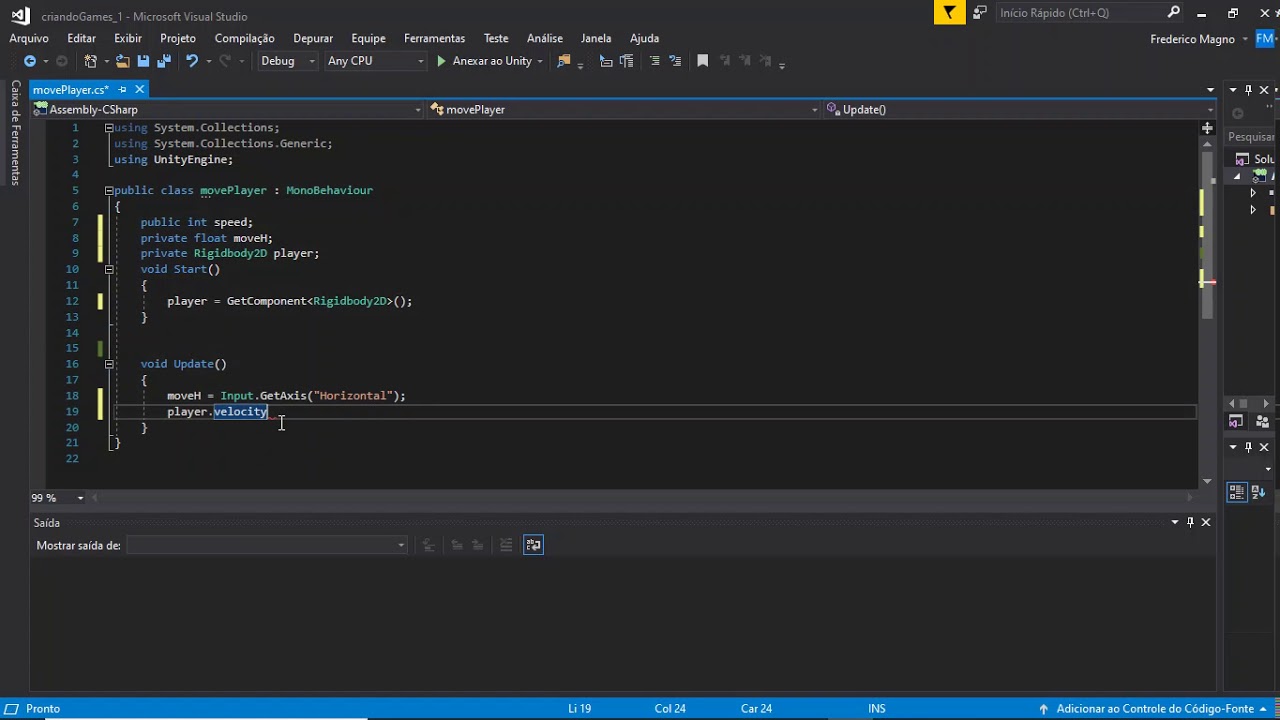The height and width of the screenshot is (720, 1280).
Task: Collapse the Start() method outline
Action: [109, 269]
